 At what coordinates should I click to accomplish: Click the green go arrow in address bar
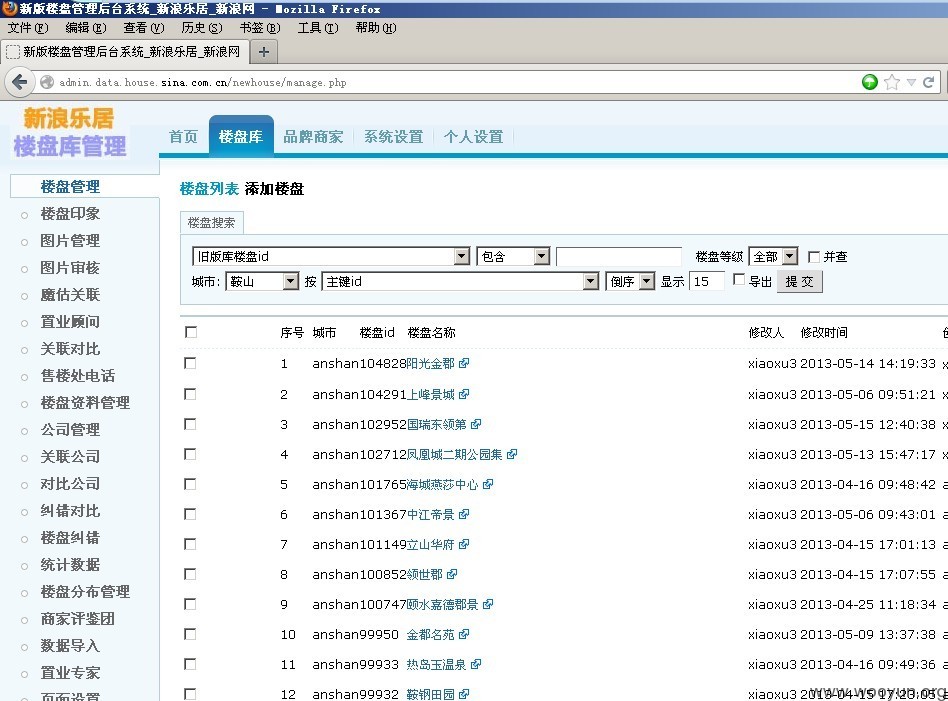tap(869, 82)
